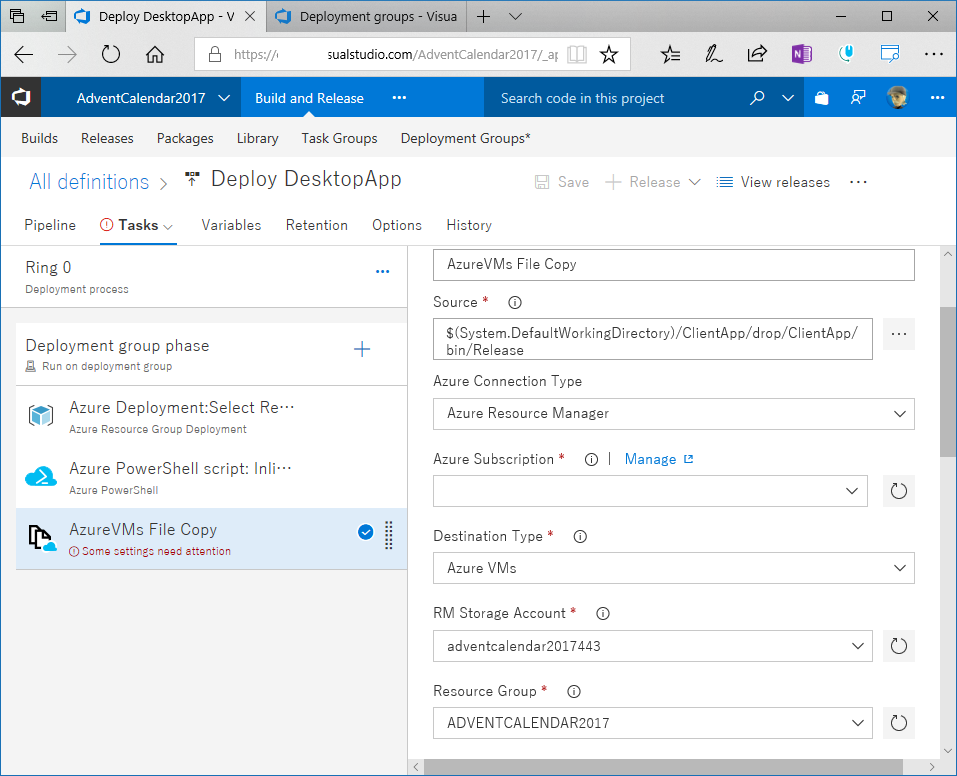The width and height of the screenshot is (957, 776).
Task: Open web notes pen icon
Action: pyautogui.click(x=713, y=54)
